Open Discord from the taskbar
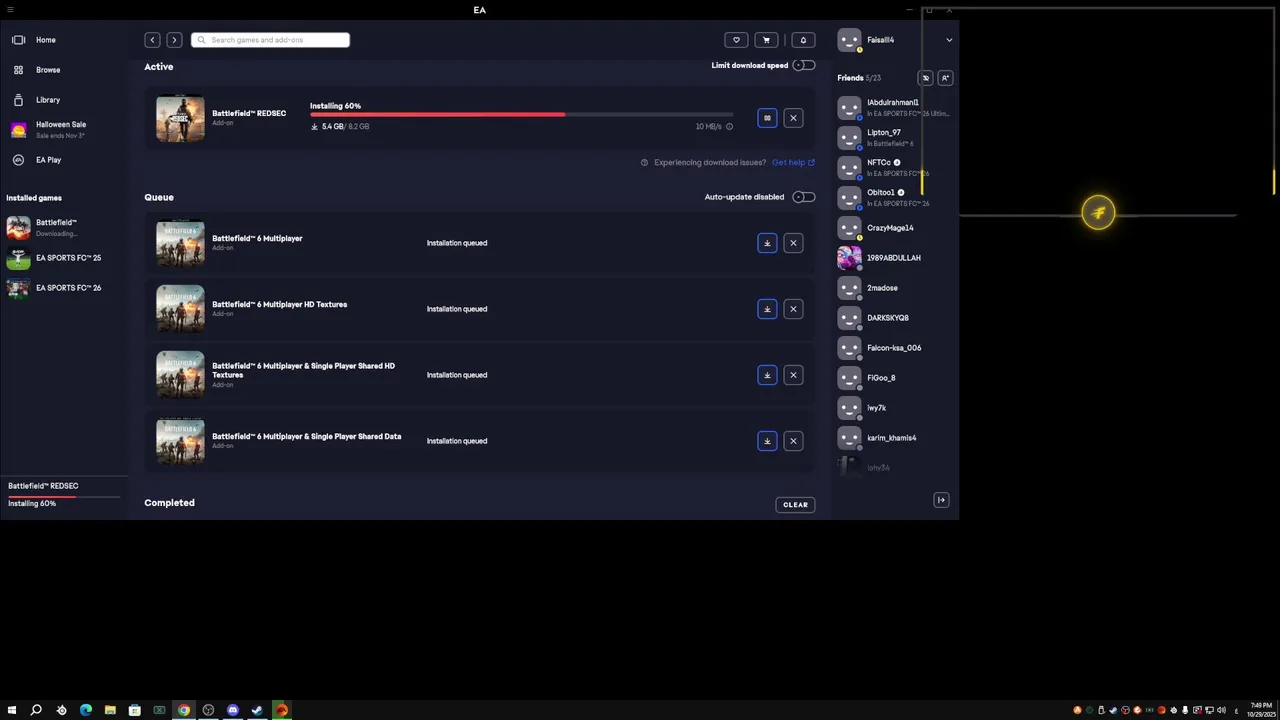 (x=233, y=710)
